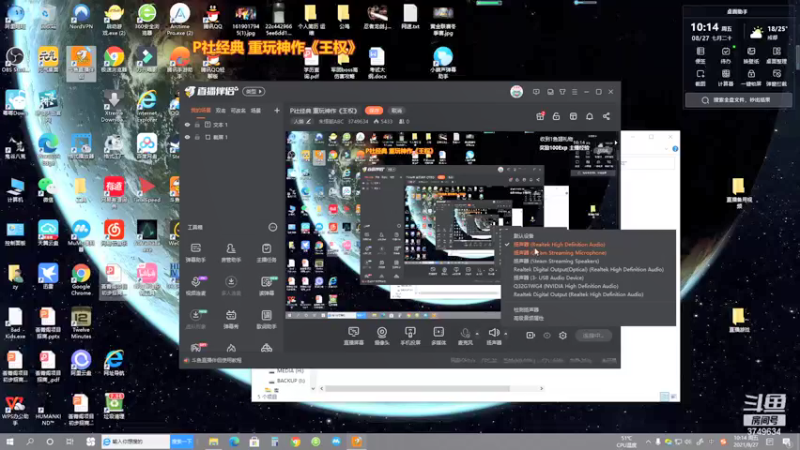800x450 pixels.
Task: Add a 手机投屏 phone casting source
Action: click(x=410, y=336)
